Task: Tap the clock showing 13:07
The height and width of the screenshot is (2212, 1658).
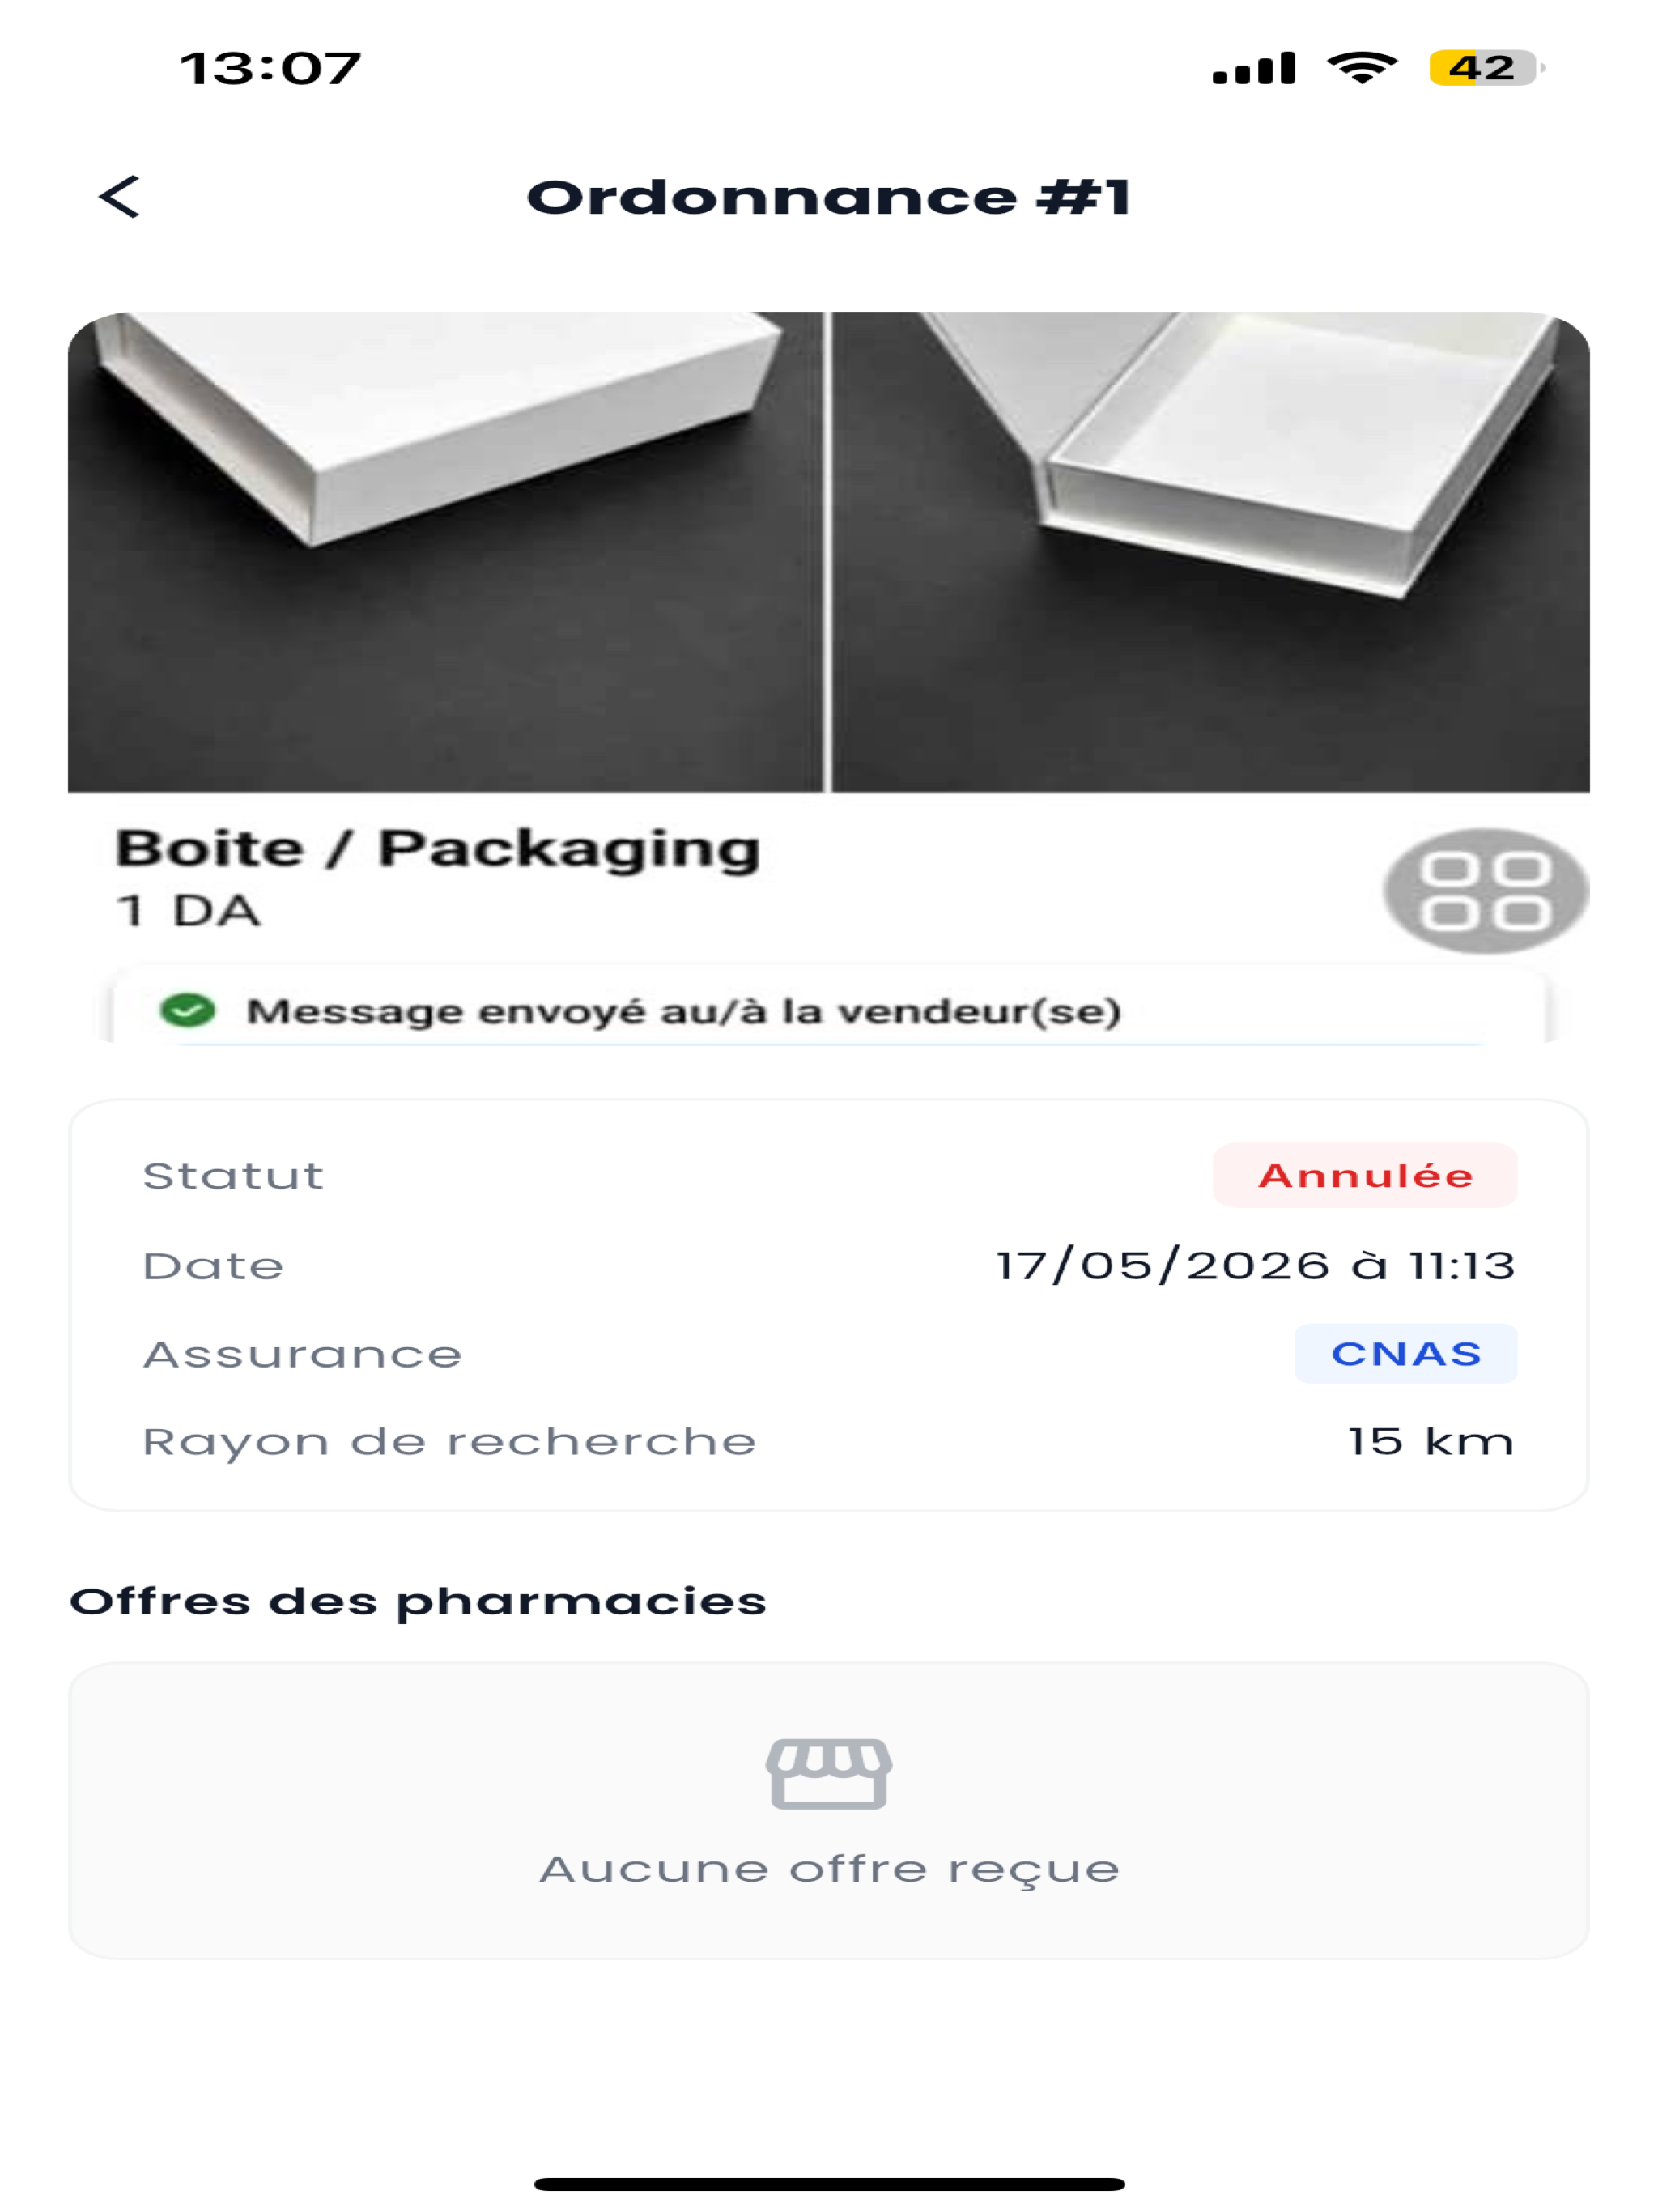Action: click(270, 69)
